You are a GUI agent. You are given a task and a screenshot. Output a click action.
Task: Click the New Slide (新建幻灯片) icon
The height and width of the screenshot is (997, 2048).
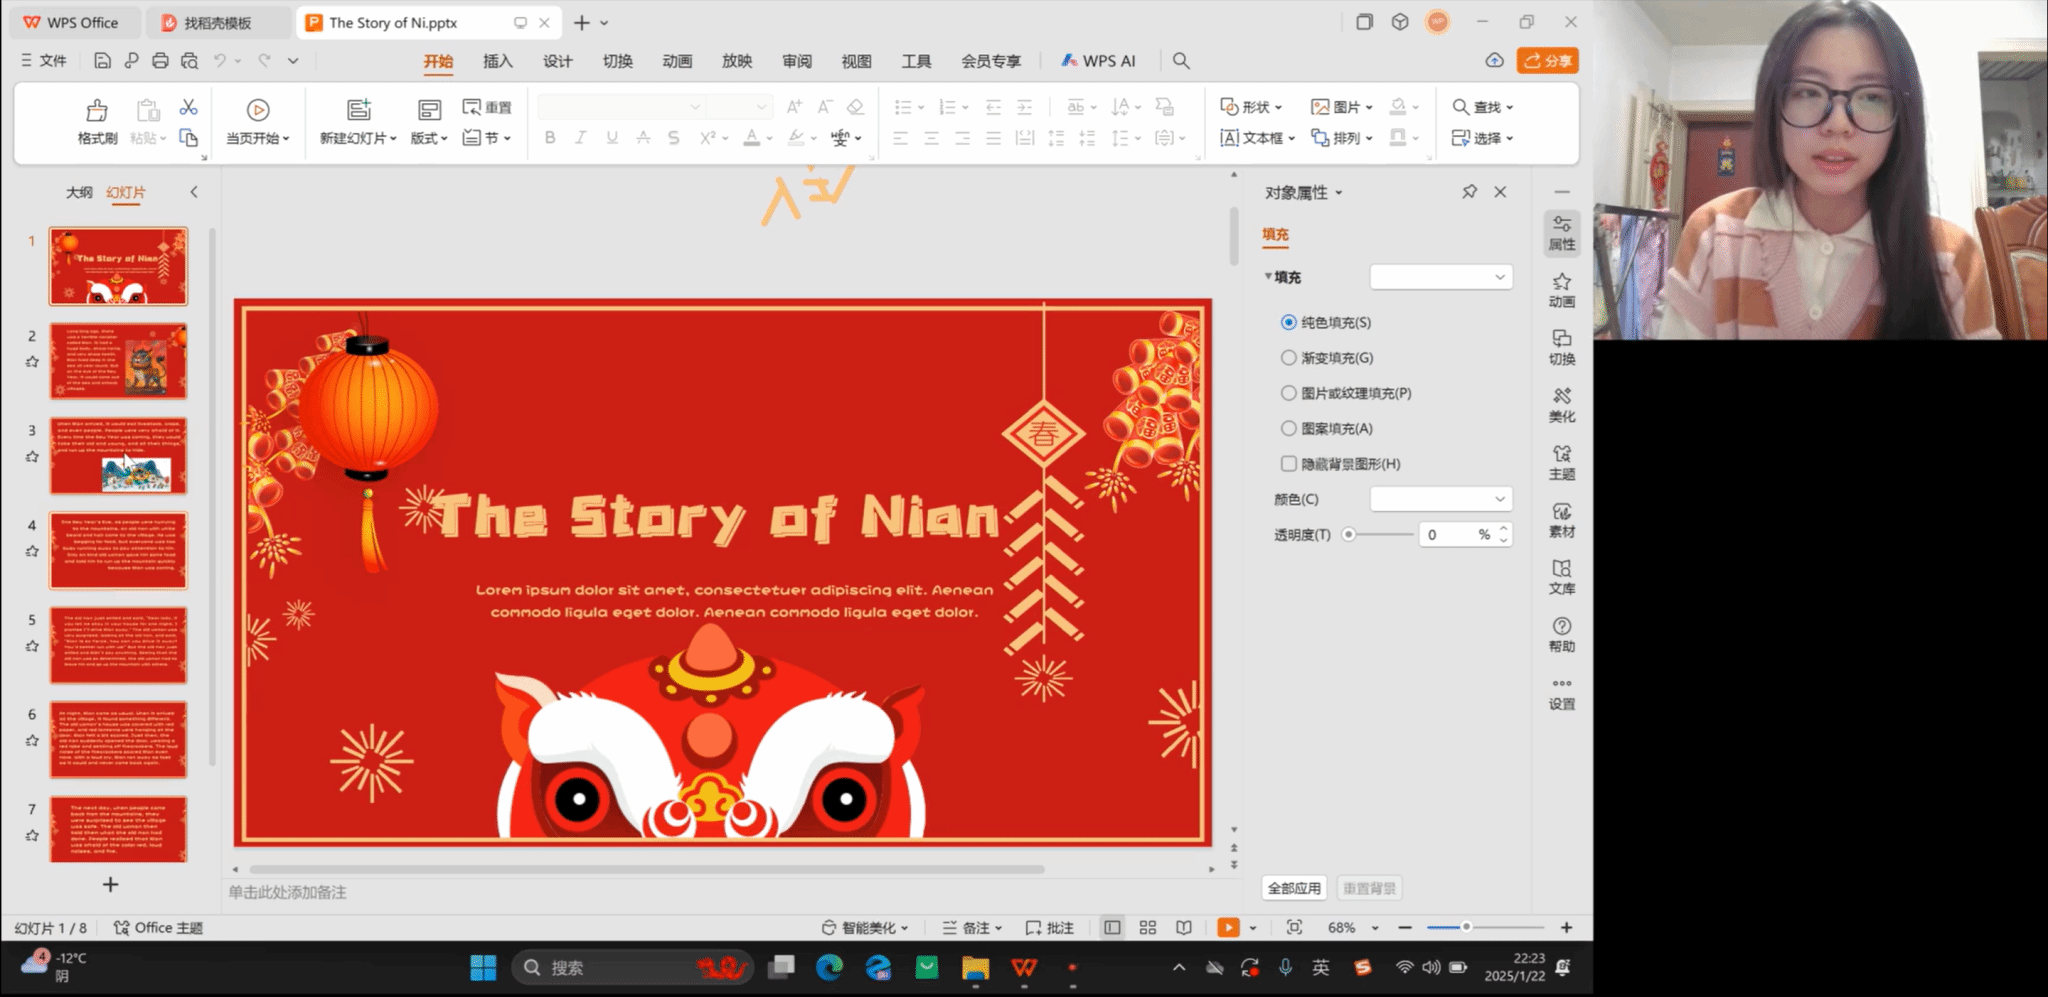[358, 110]
